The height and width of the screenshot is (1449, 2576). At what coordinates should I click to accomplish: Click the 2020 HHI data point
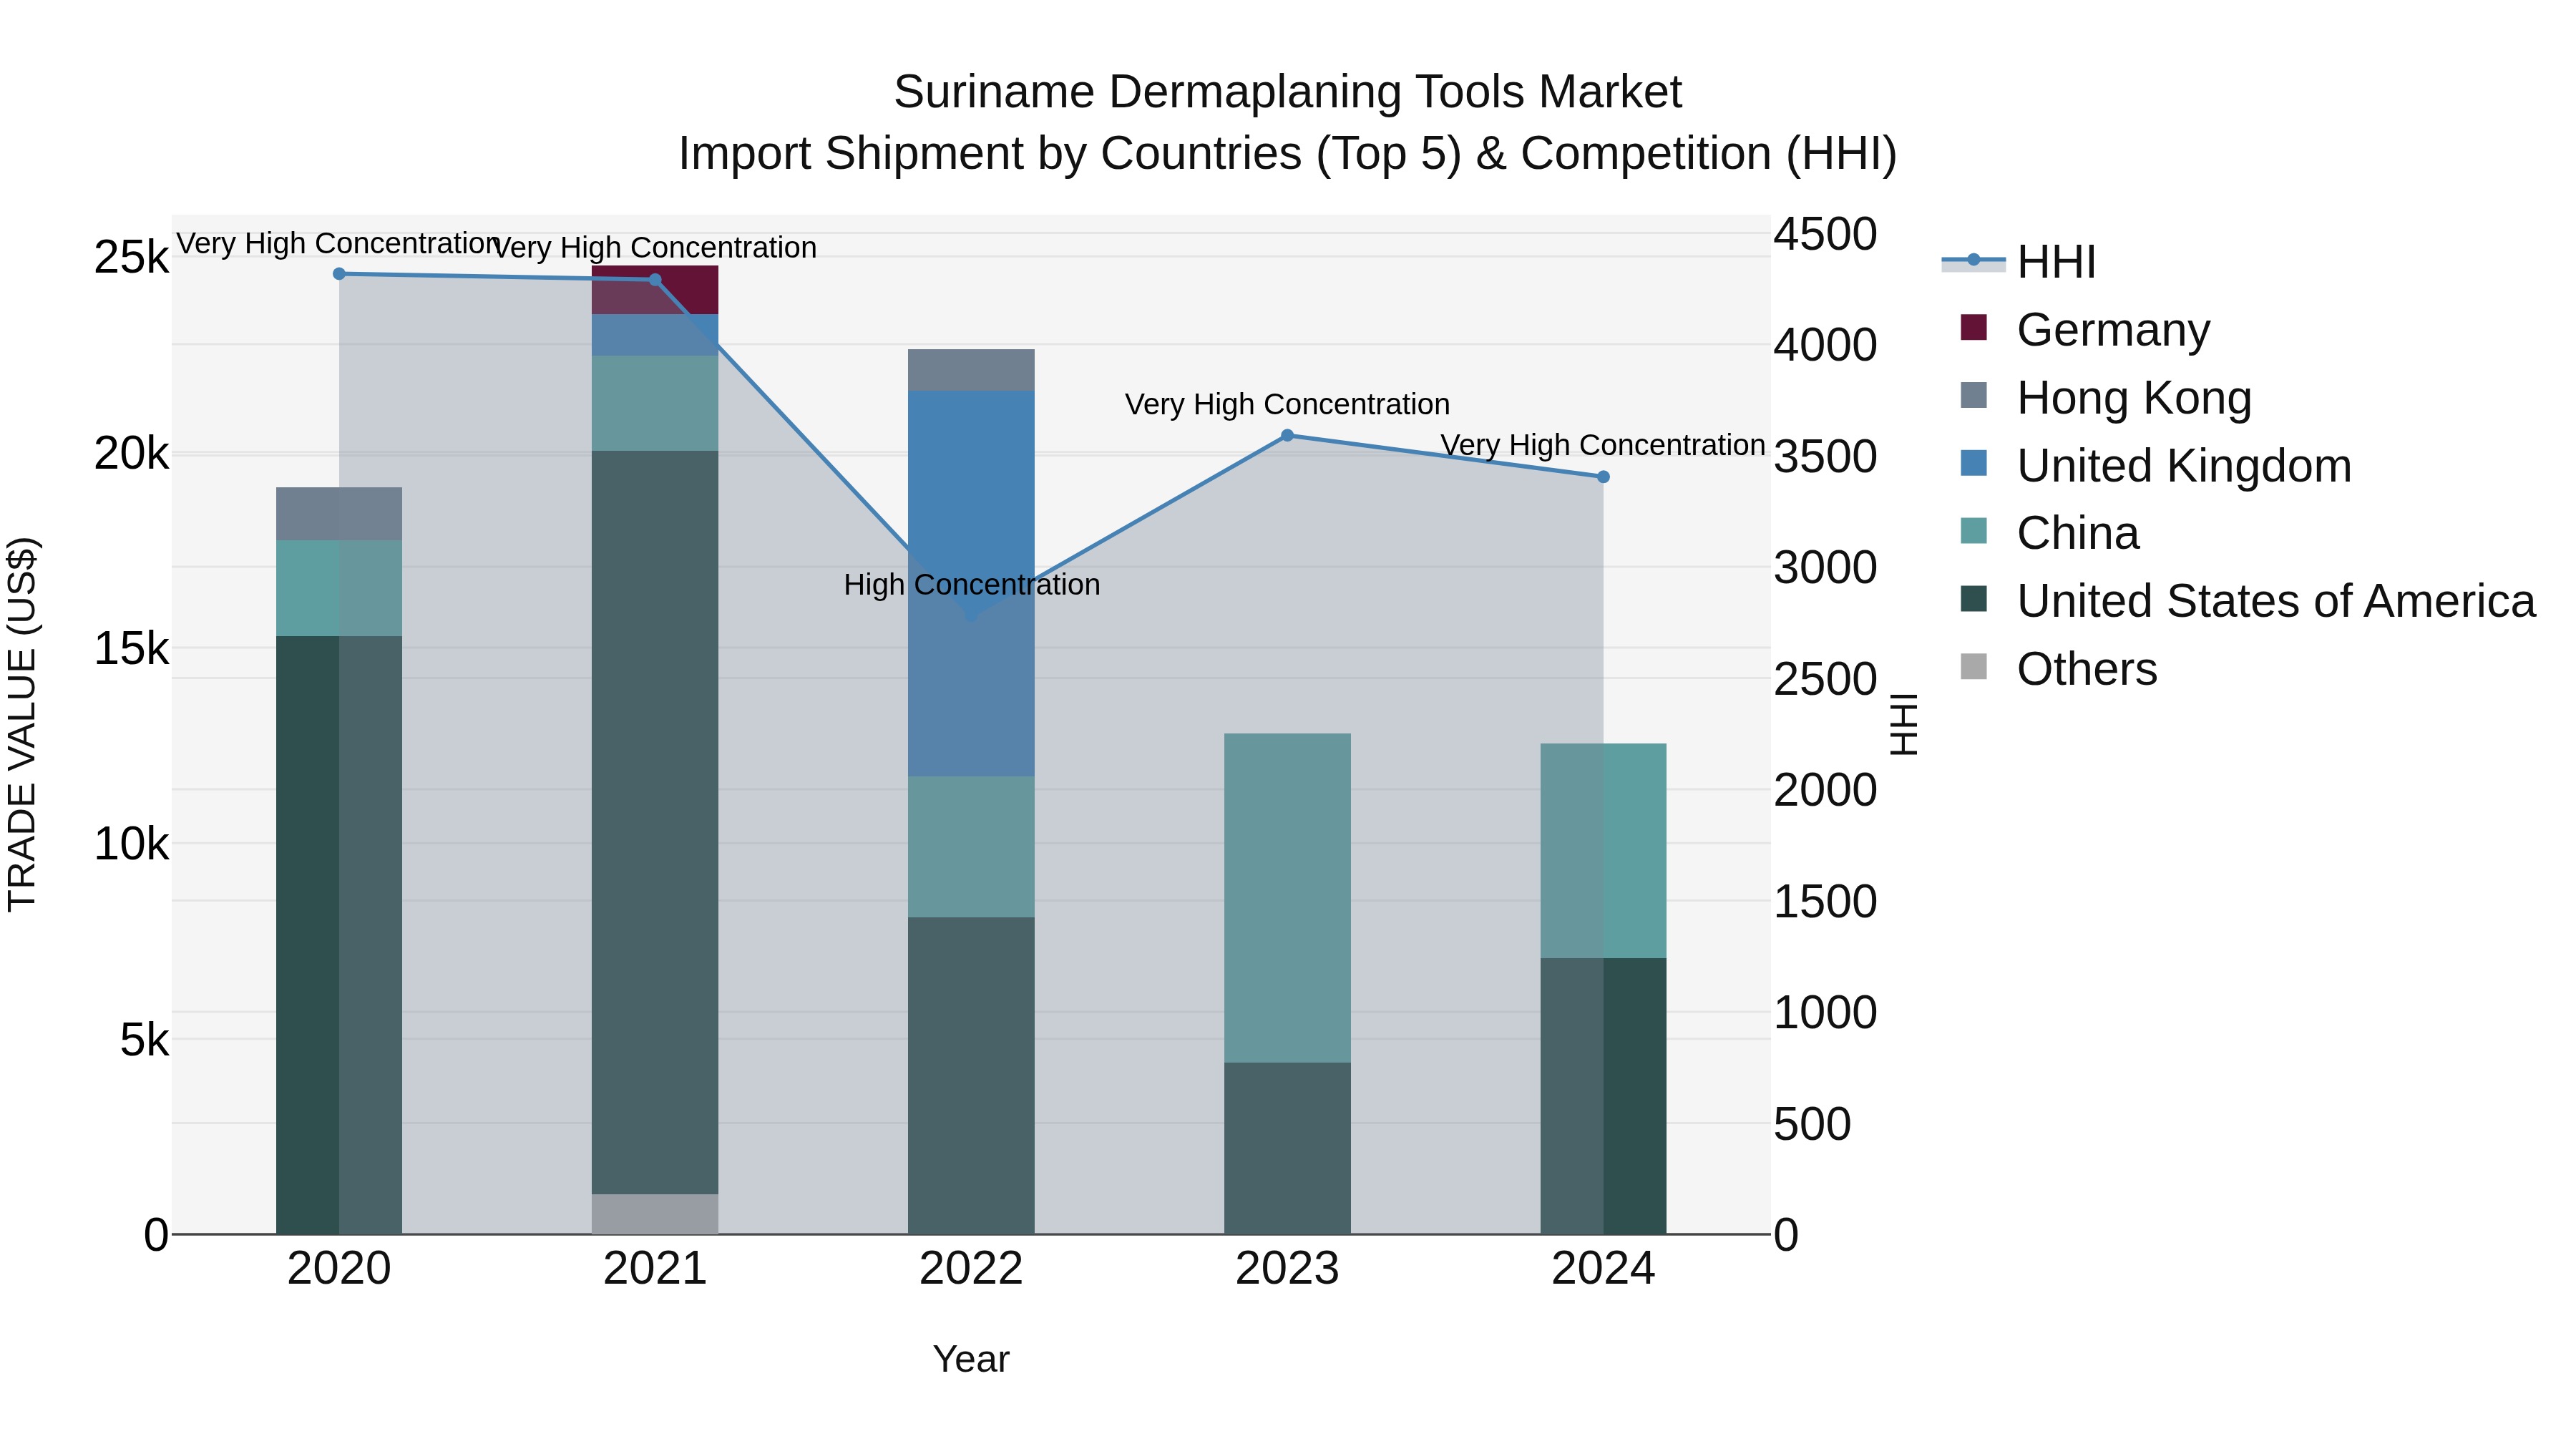point(339,274)
